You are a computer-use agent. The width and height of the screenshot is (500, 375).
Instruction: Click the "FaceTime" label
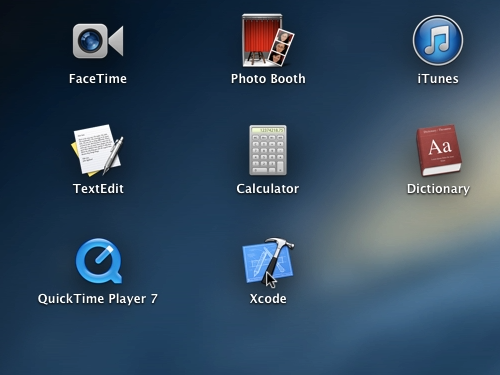click(98, 79)
